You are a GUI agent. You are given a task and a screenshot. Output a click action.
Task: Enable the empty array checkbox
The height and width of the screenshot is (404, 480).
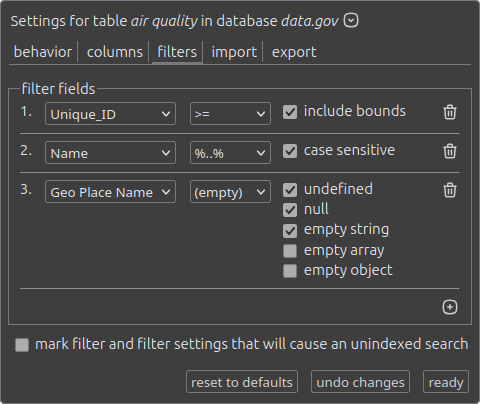coord(290,251)
